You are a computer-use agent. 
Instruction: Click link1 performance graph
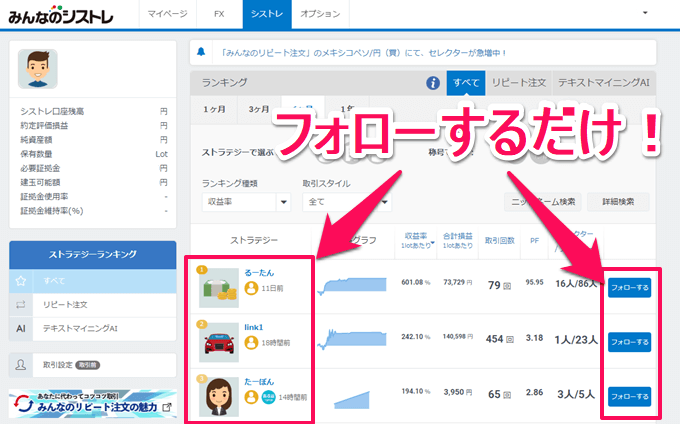click(x=352, y=339)
